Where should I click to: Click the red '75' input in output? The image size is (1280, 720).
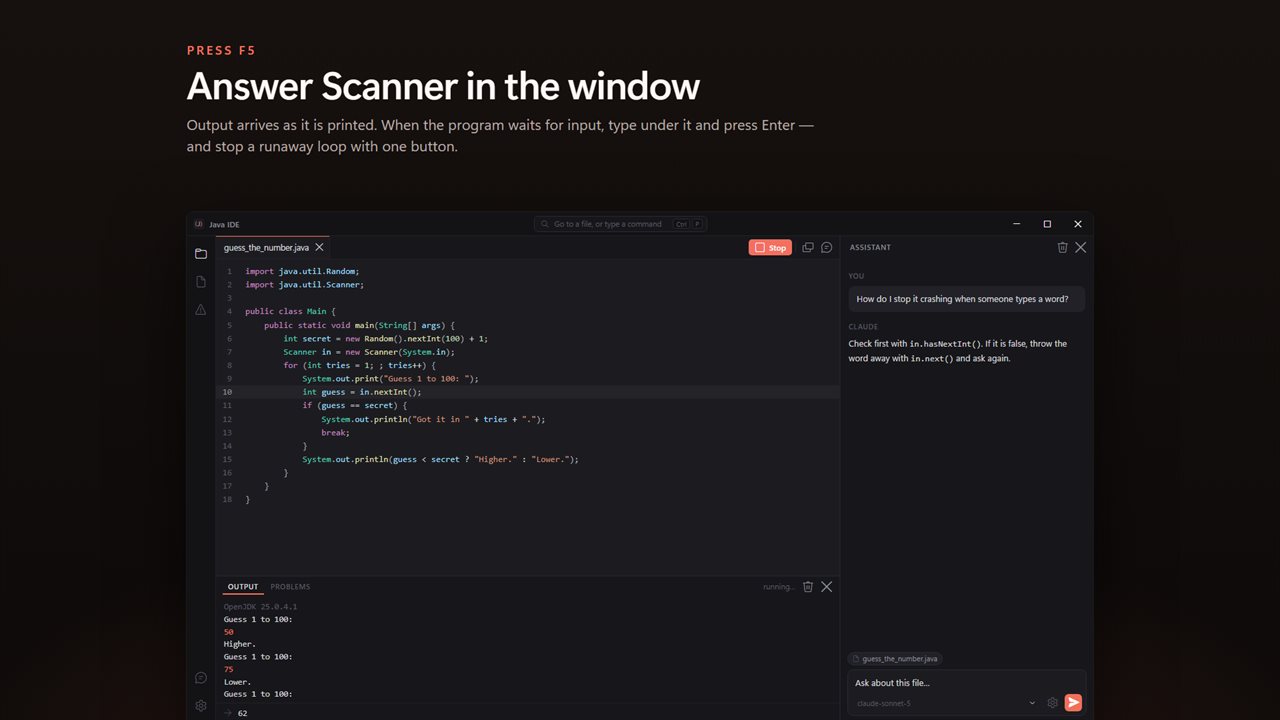228,669
